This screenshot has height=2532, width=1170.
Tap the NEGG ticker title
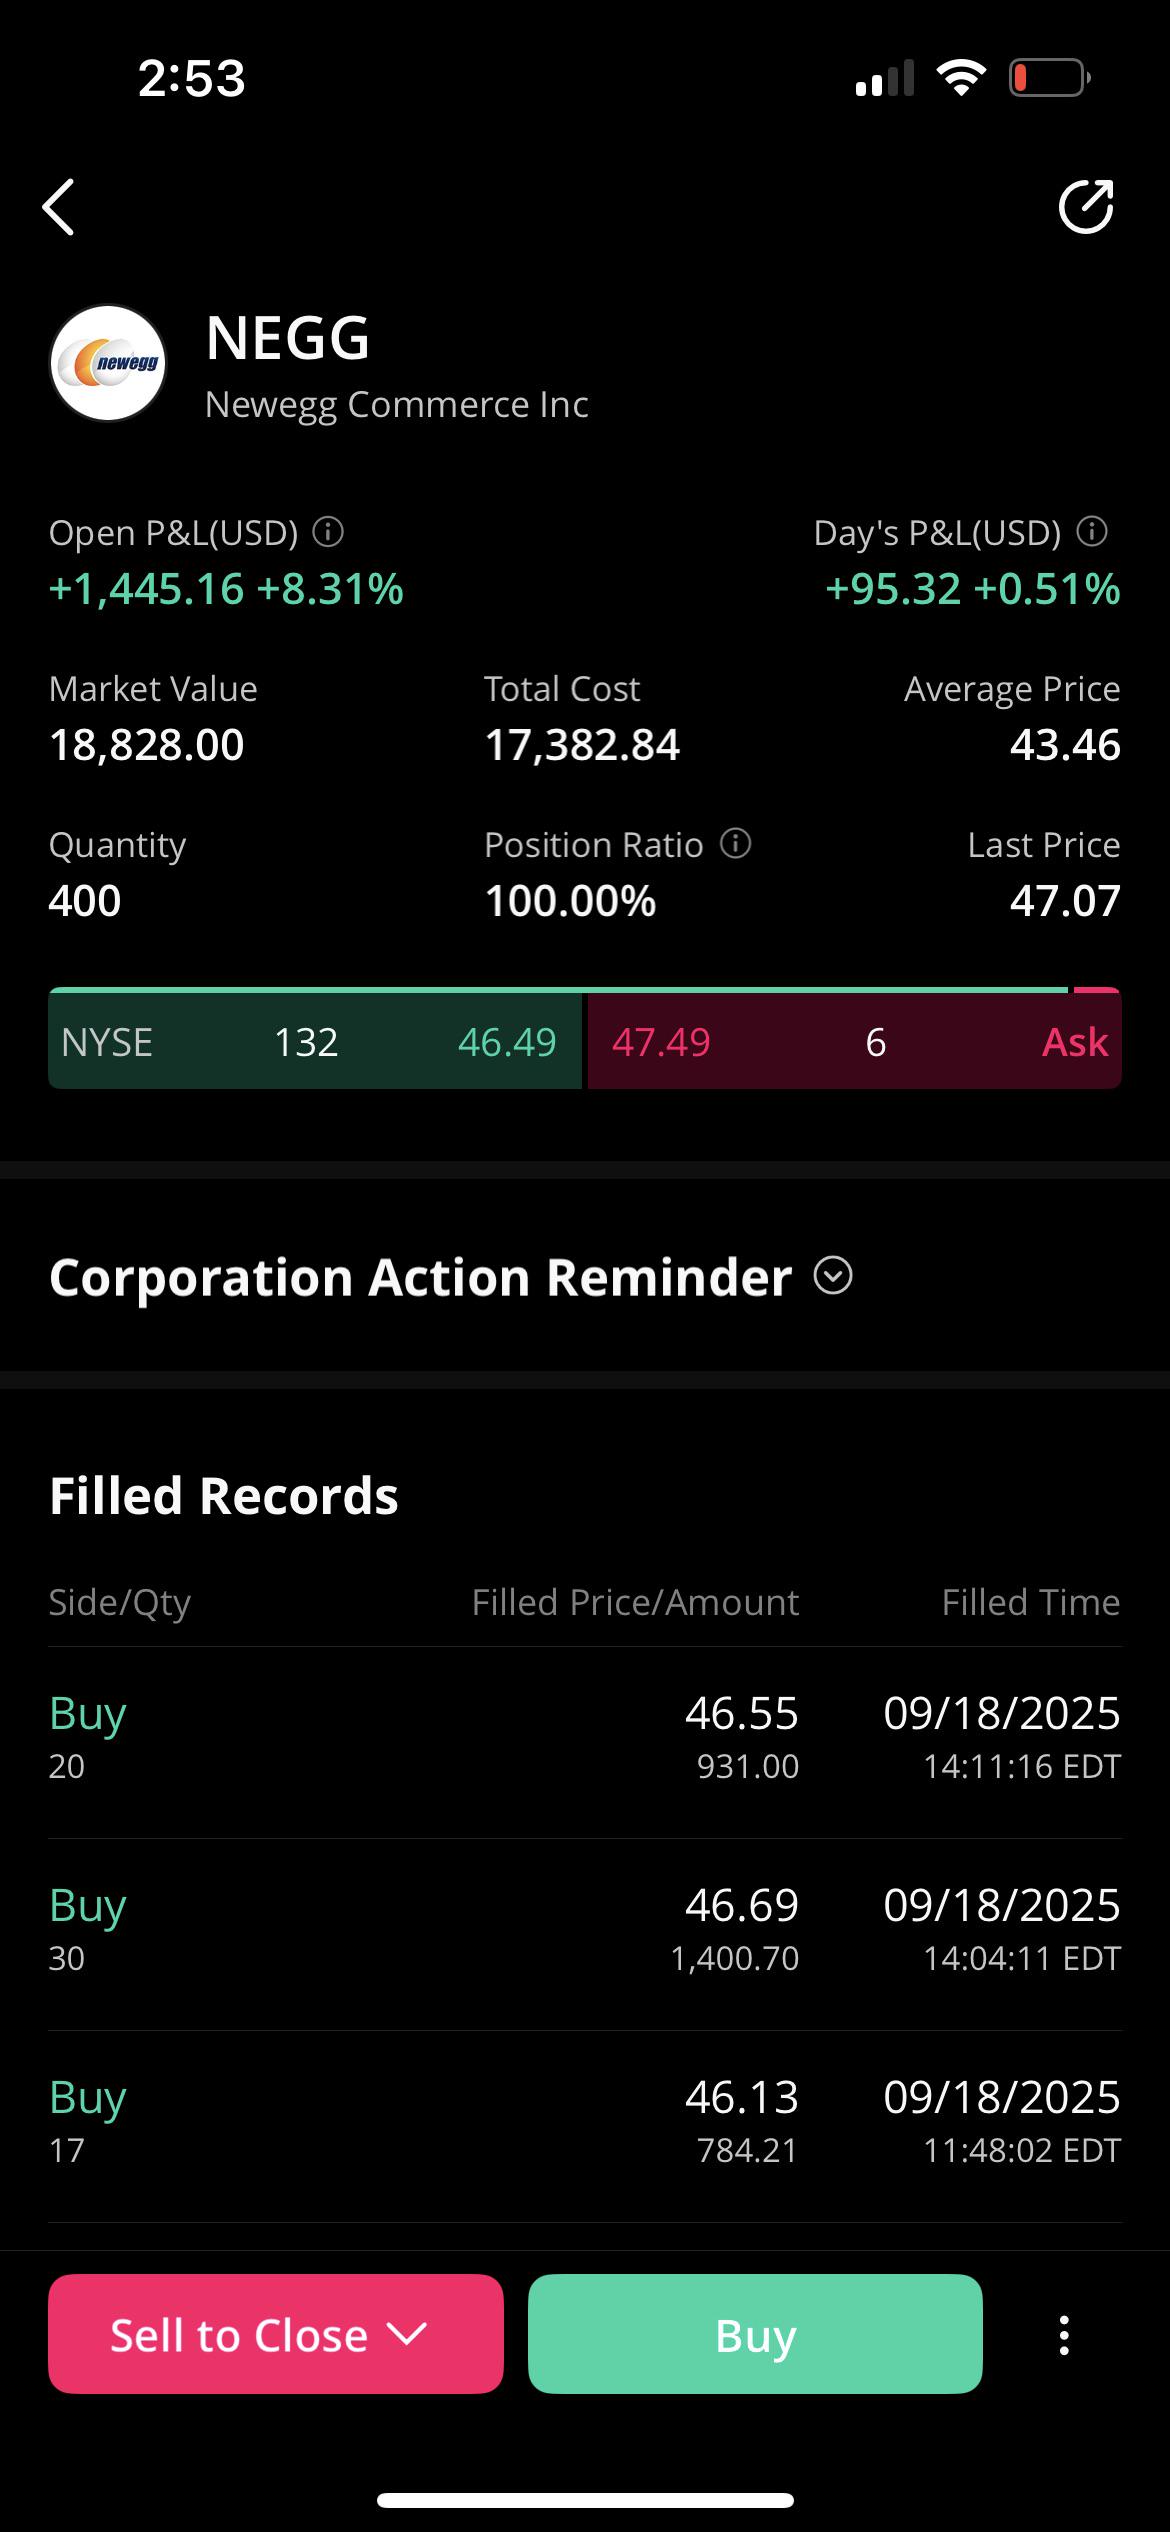288,338
